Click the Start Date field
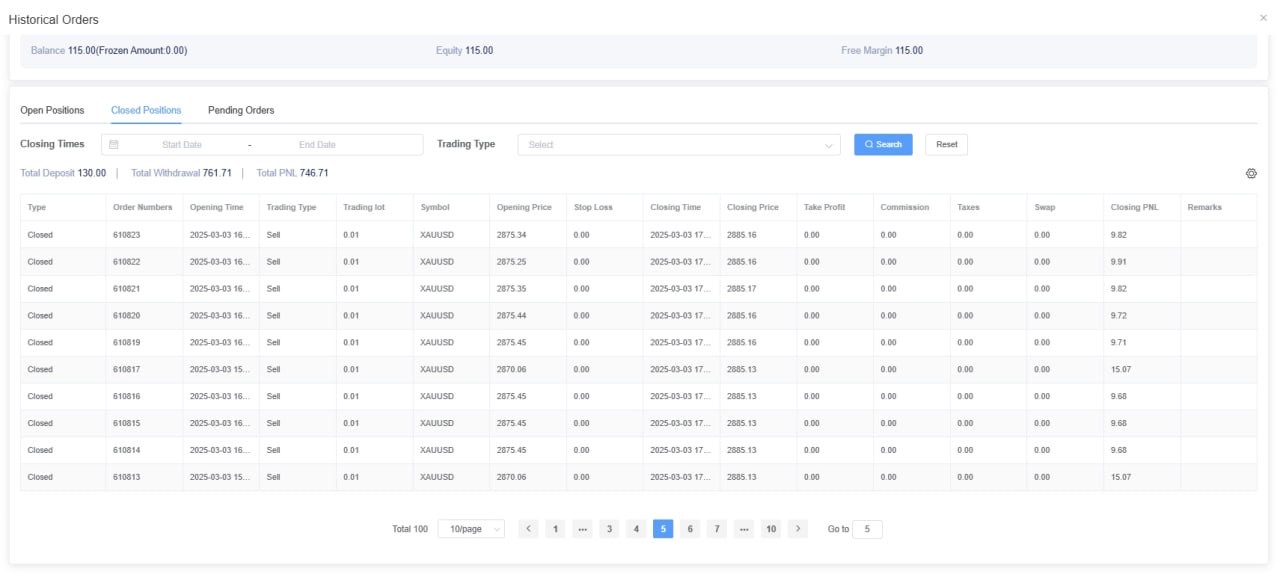This screenshot has height=583, width=1280. click(x=182, y=145)
